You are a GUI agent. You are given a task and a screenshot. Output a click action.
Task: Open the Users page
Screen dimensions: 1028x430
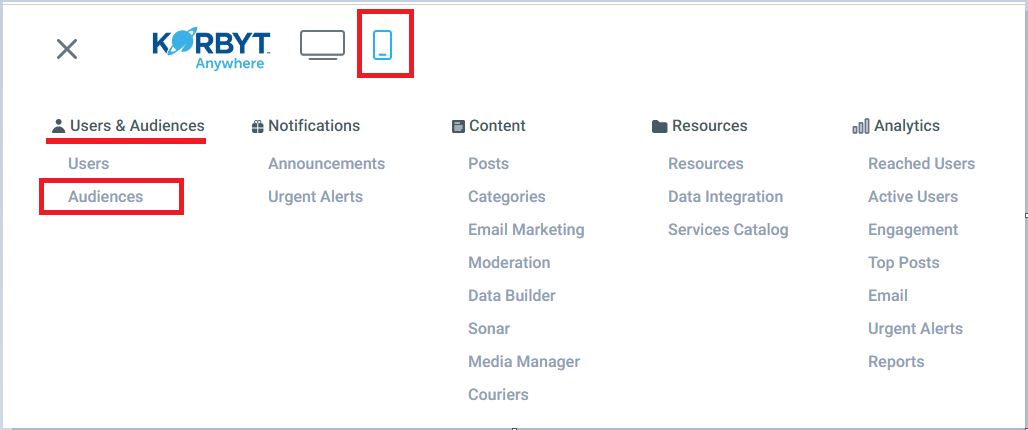[89, 164]
